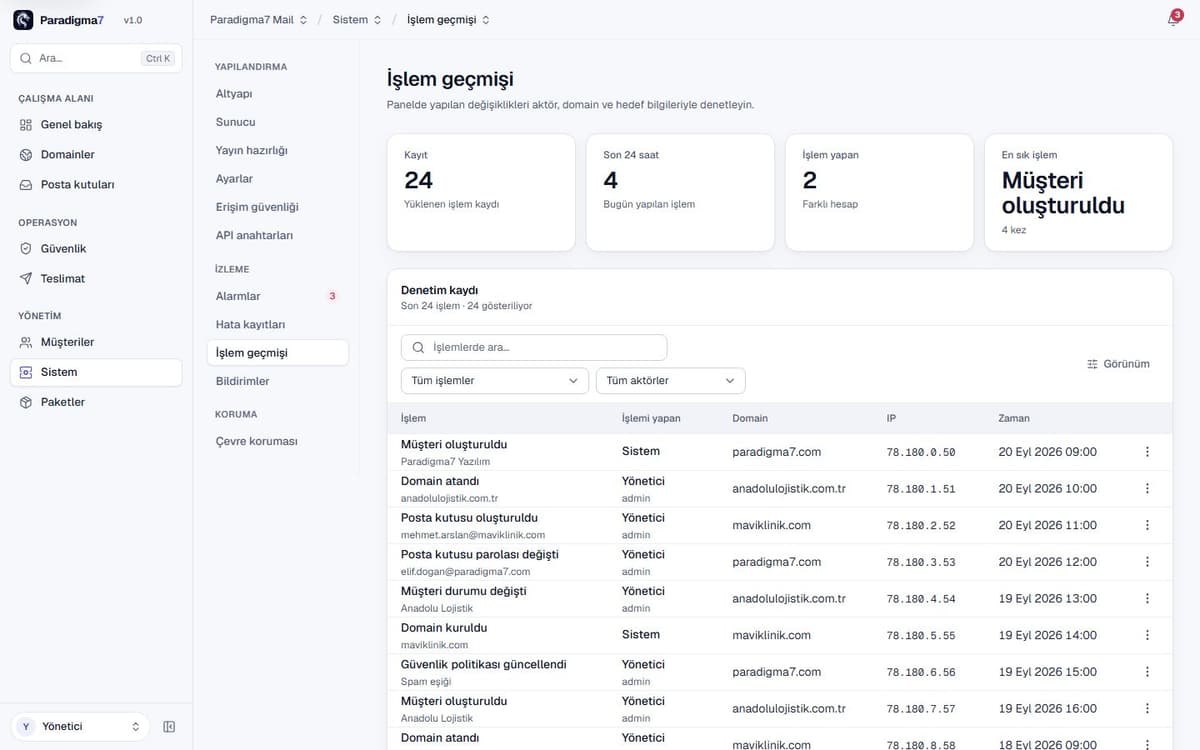Click the Paketler box icon
1200x750 pixels.
point(26,402)
